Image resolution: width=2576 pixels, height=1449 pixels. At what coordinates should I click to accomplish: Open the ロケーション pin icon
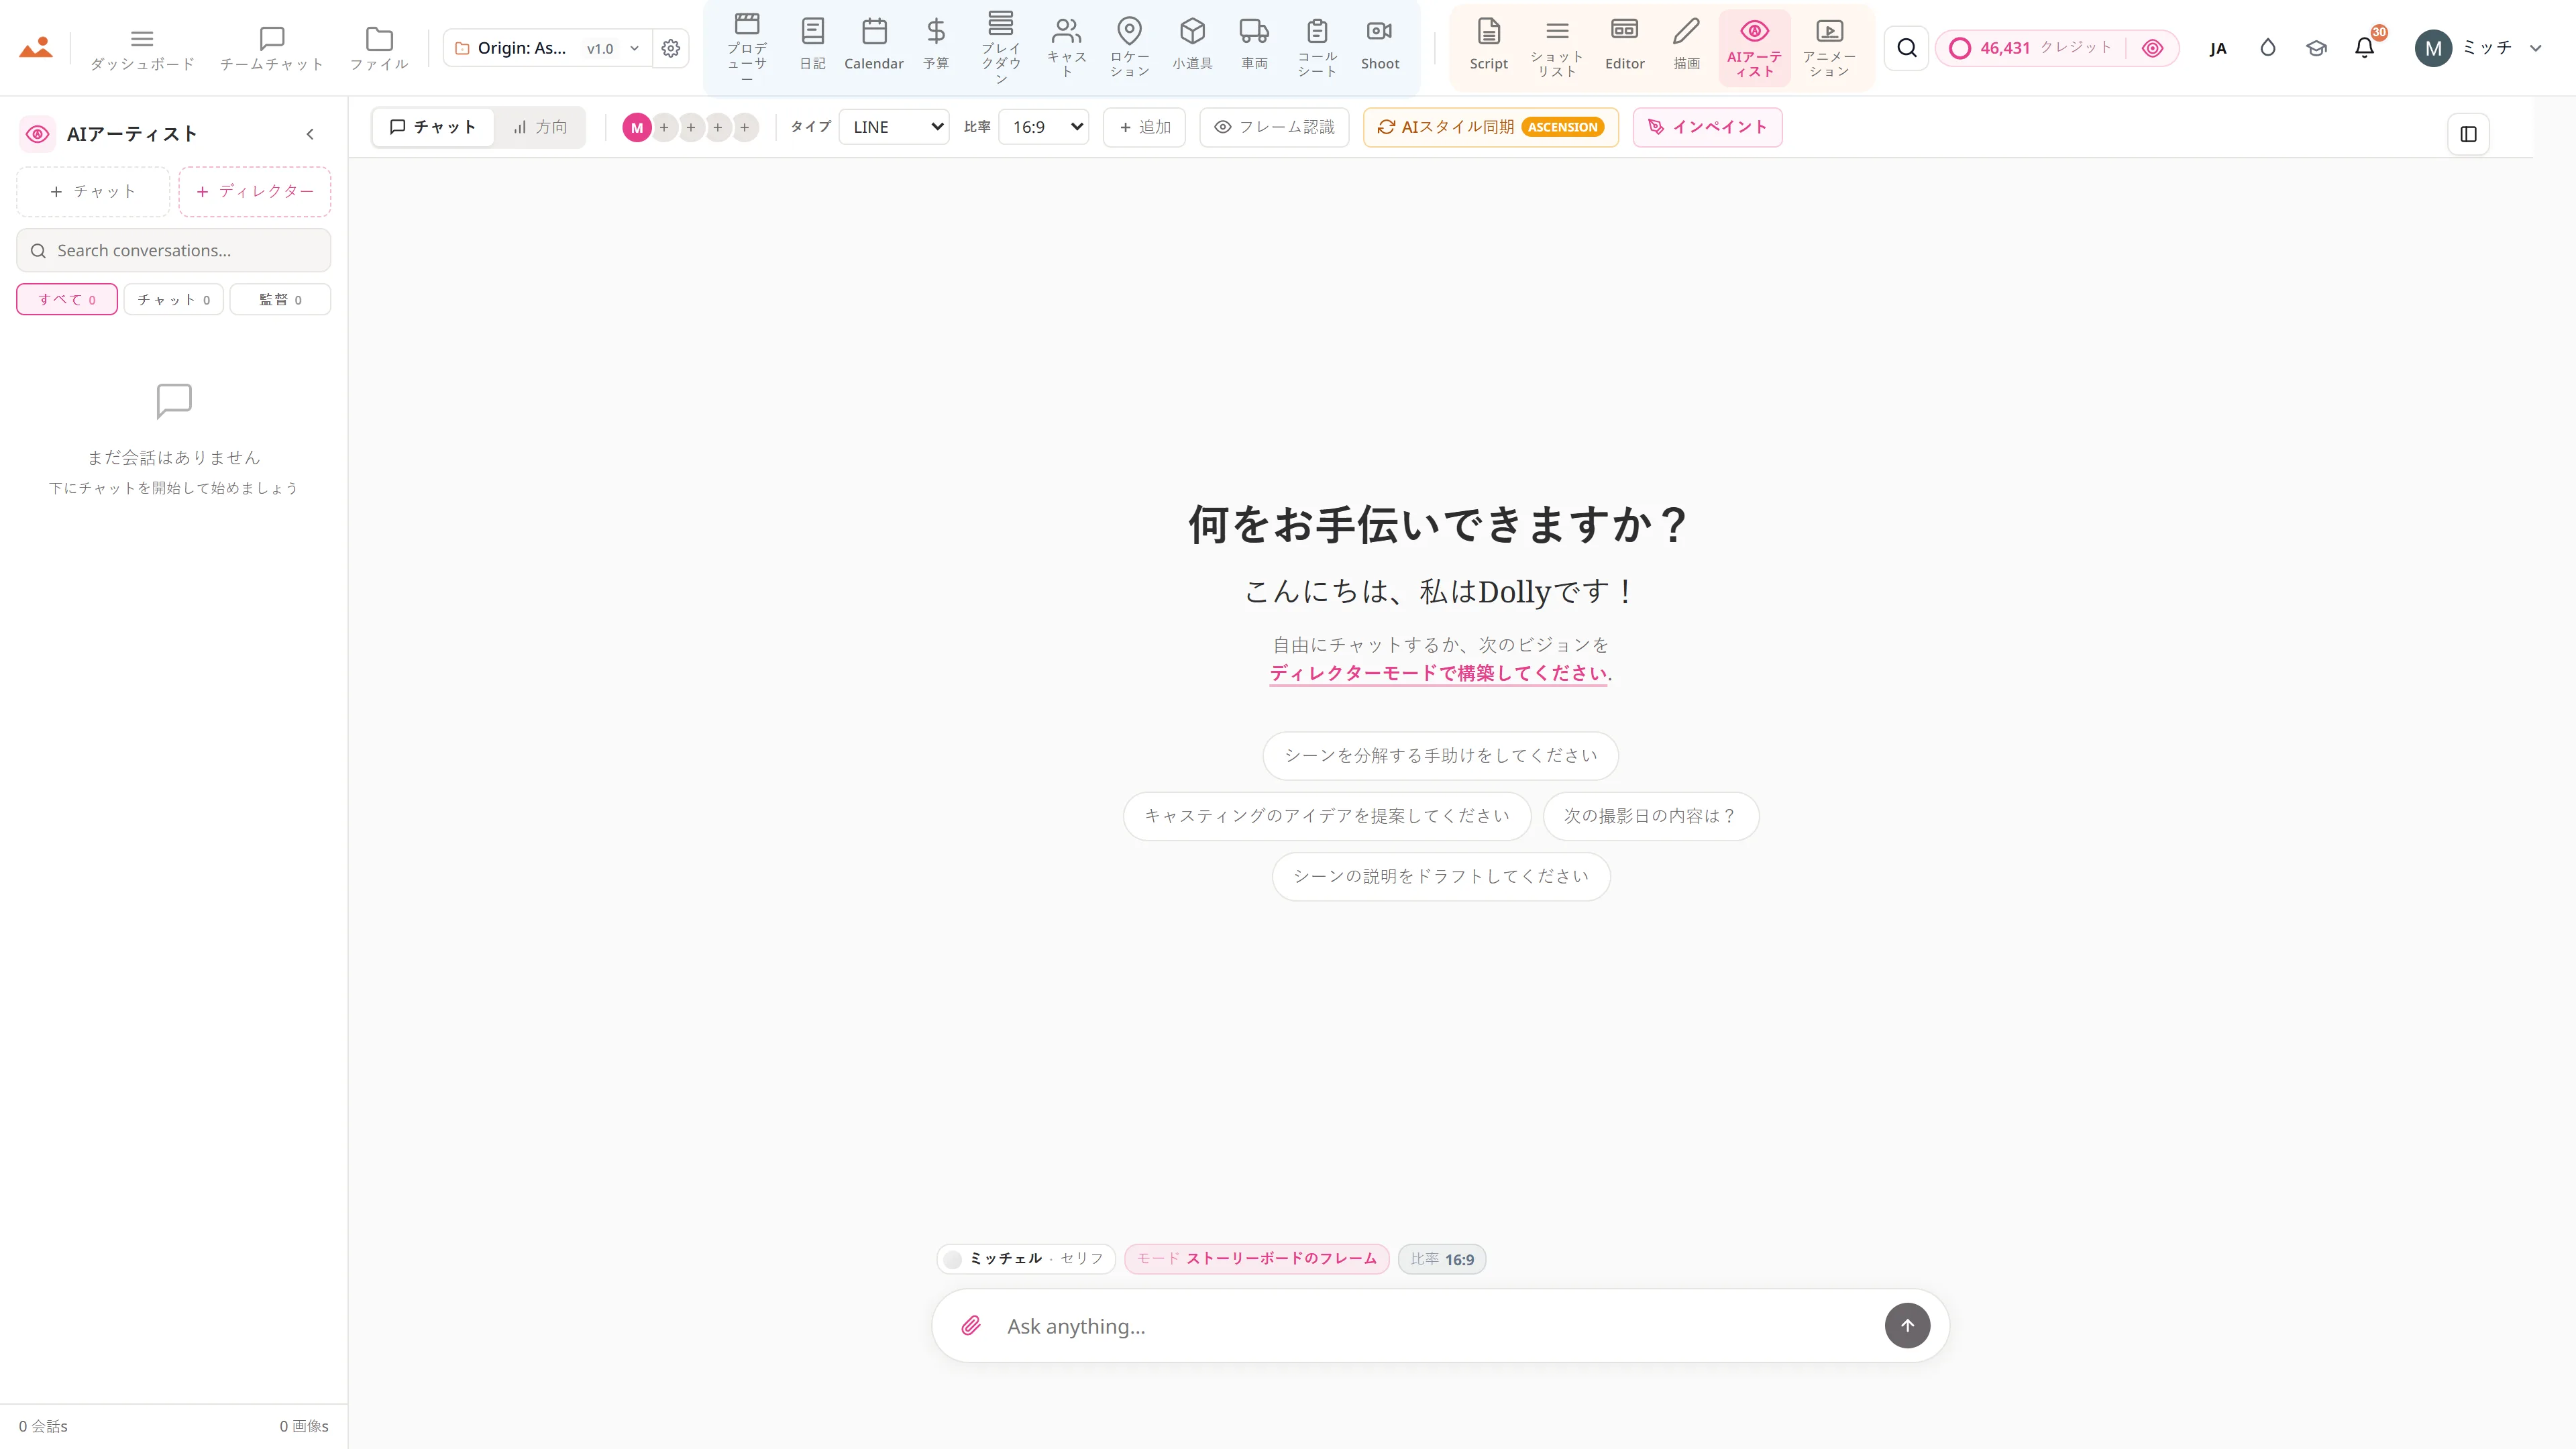(1130, 47)
